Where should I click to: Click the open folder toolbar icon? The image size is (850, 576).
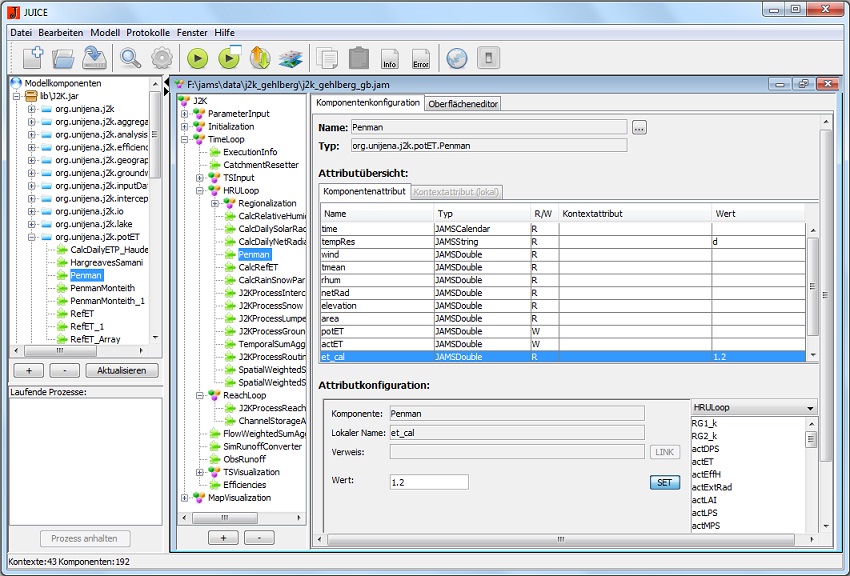pyautogui.click(x=64, y=58)
